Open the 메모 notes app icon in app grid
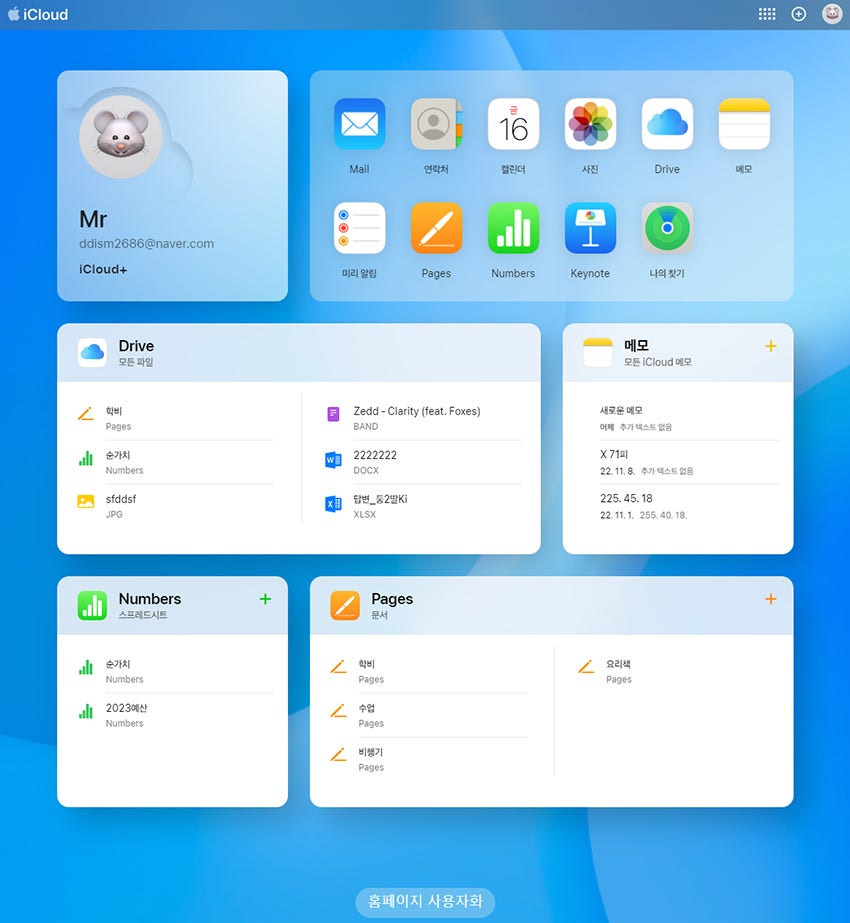This screenshot has height=923, width=850. coord(744,124)
